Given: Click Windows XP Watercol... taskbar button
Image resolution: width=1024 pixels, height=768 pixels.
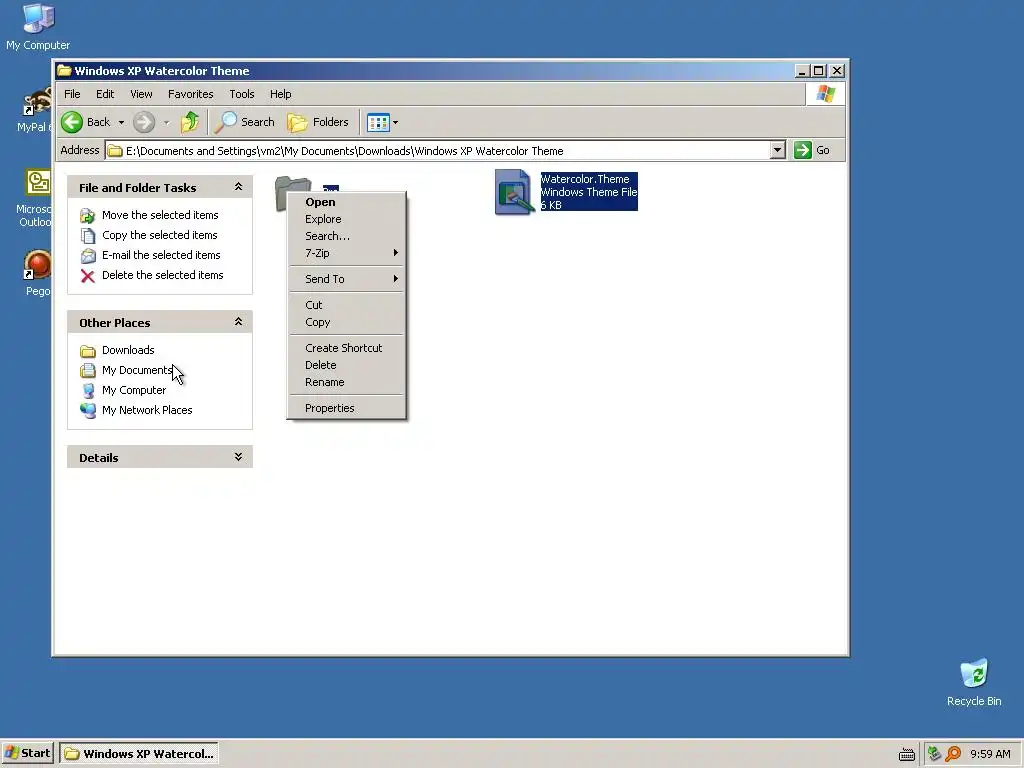Looking at the screenshot, I should (x=139, y=754).
